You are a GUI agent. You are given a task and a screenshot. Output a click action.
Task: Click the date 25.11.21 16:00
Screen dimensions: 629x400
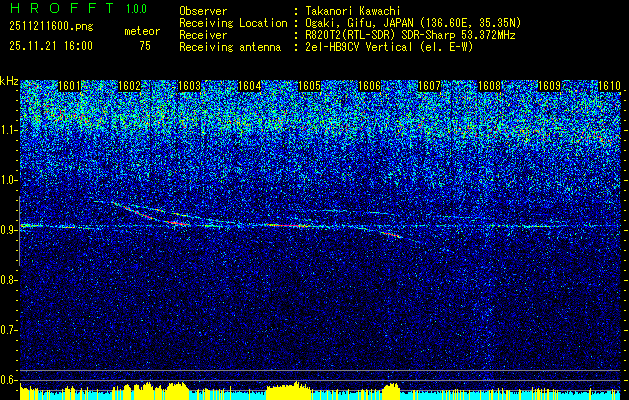pyautogui.click(x=51, y=46)
